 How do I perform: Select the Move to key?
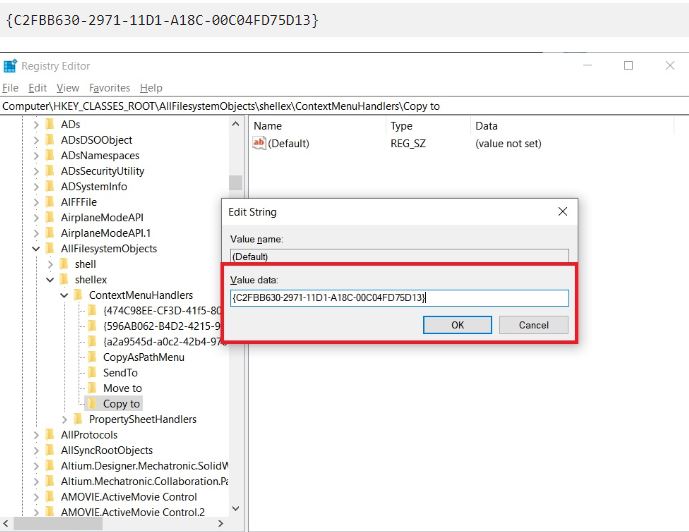123,388
